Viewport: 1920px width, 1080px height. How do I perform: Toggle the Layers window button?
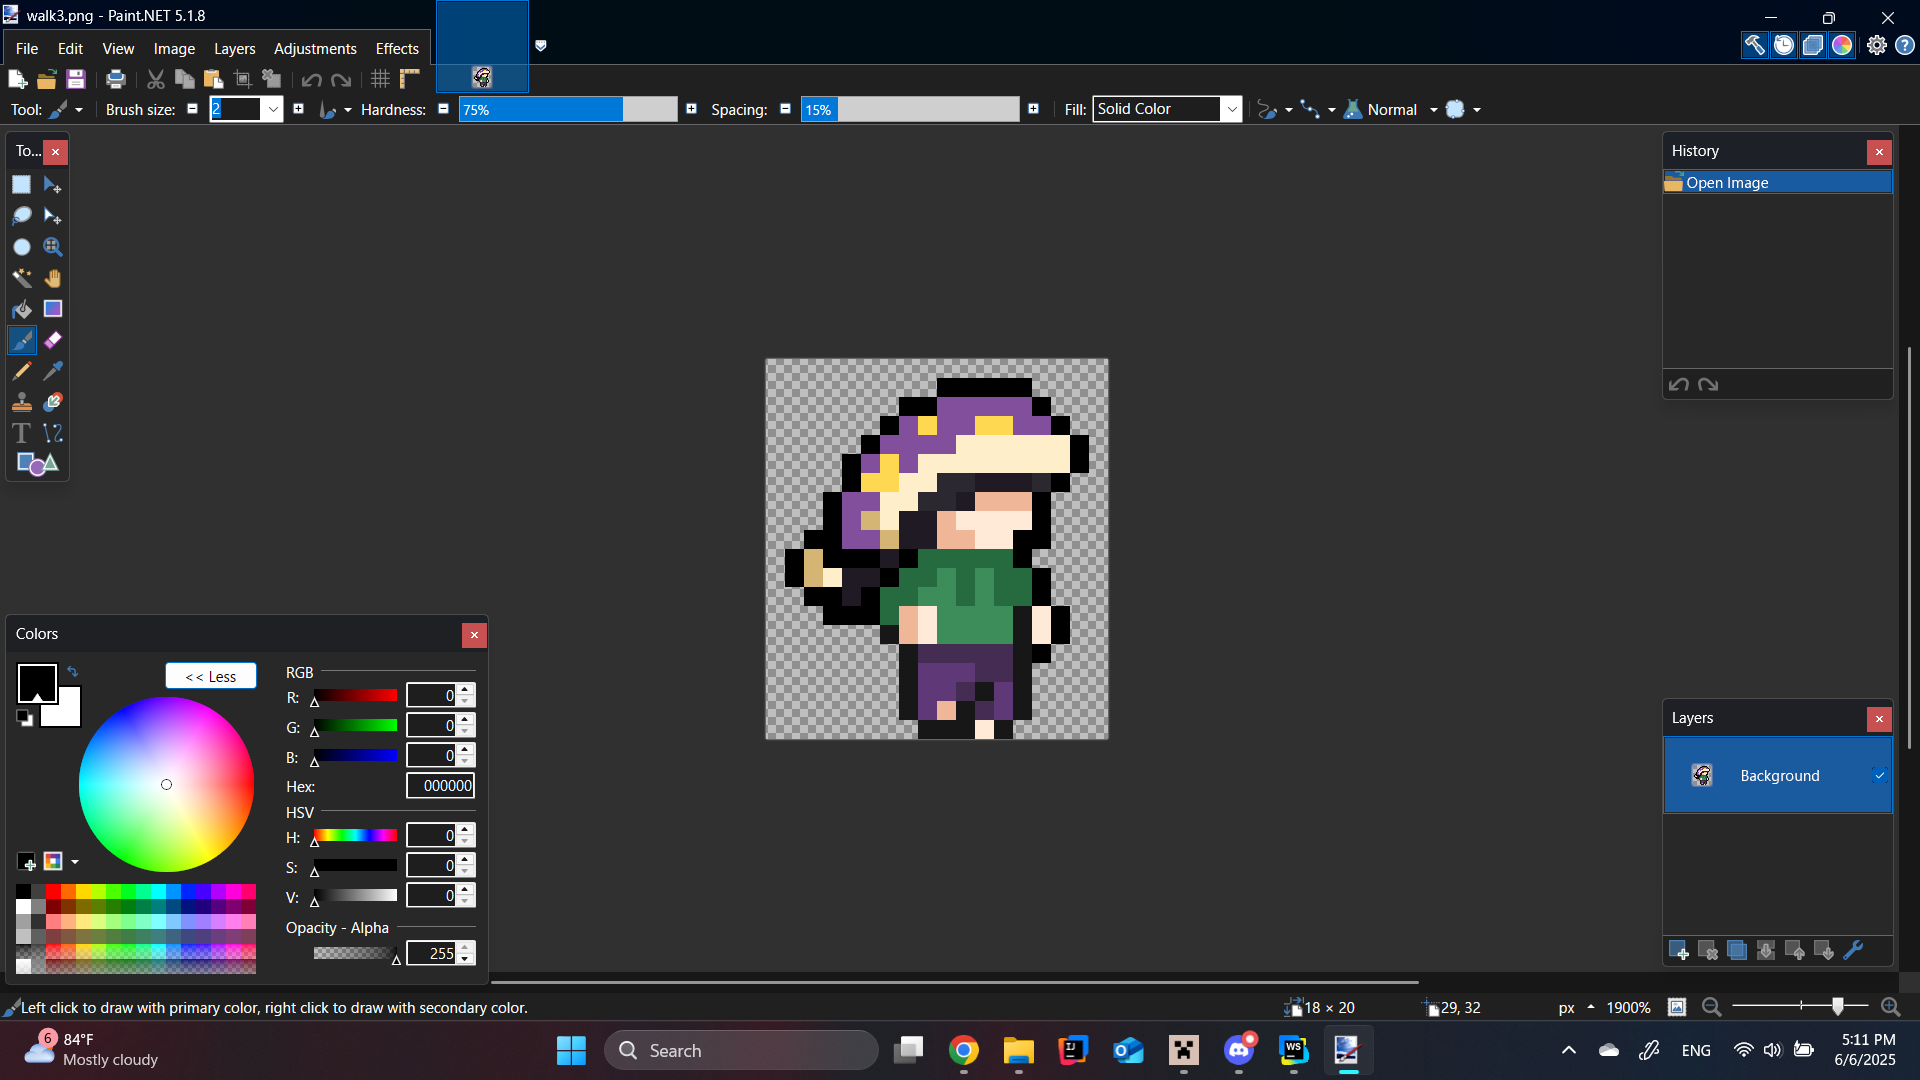coord(1813,45)
